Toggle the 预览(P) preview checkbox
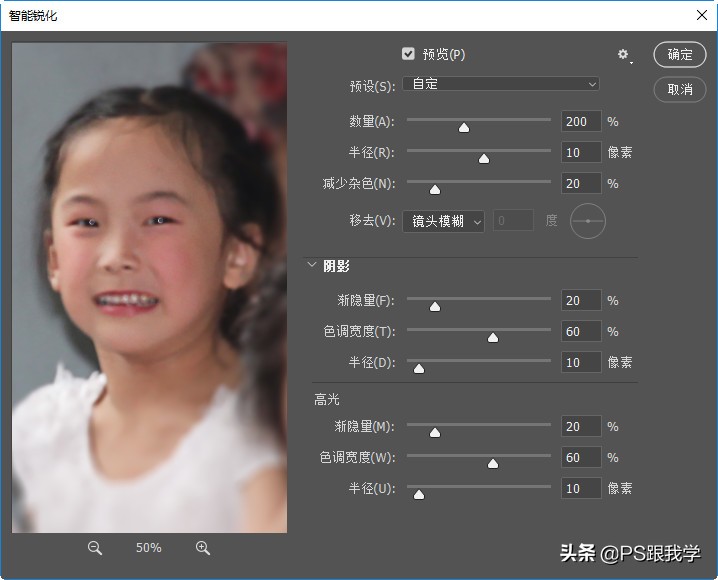This screenshot has width=718, height=580. [x=408, y=54]
